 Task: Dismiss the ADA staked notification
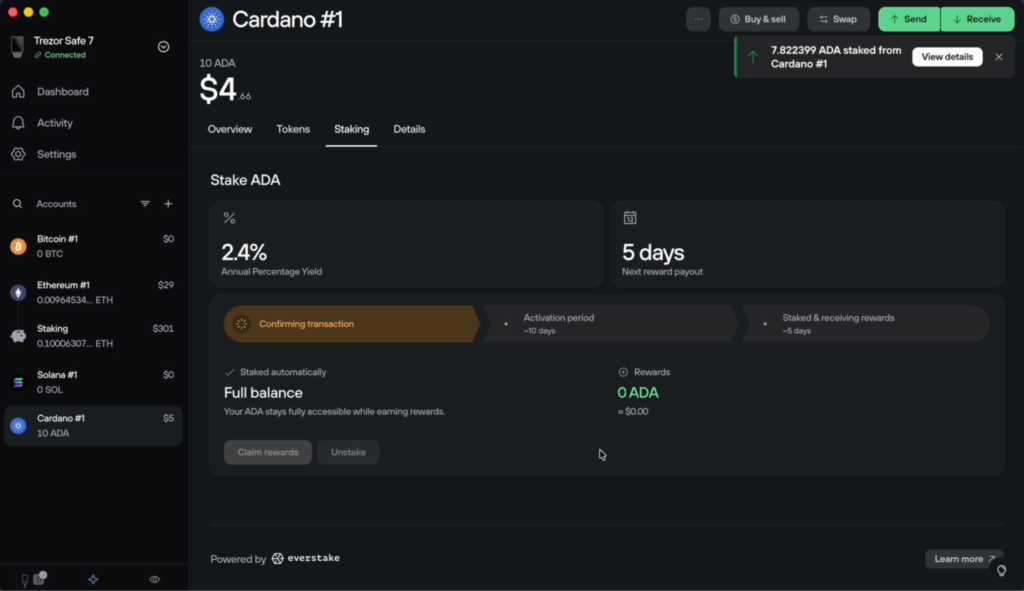[x=998, y=57]
